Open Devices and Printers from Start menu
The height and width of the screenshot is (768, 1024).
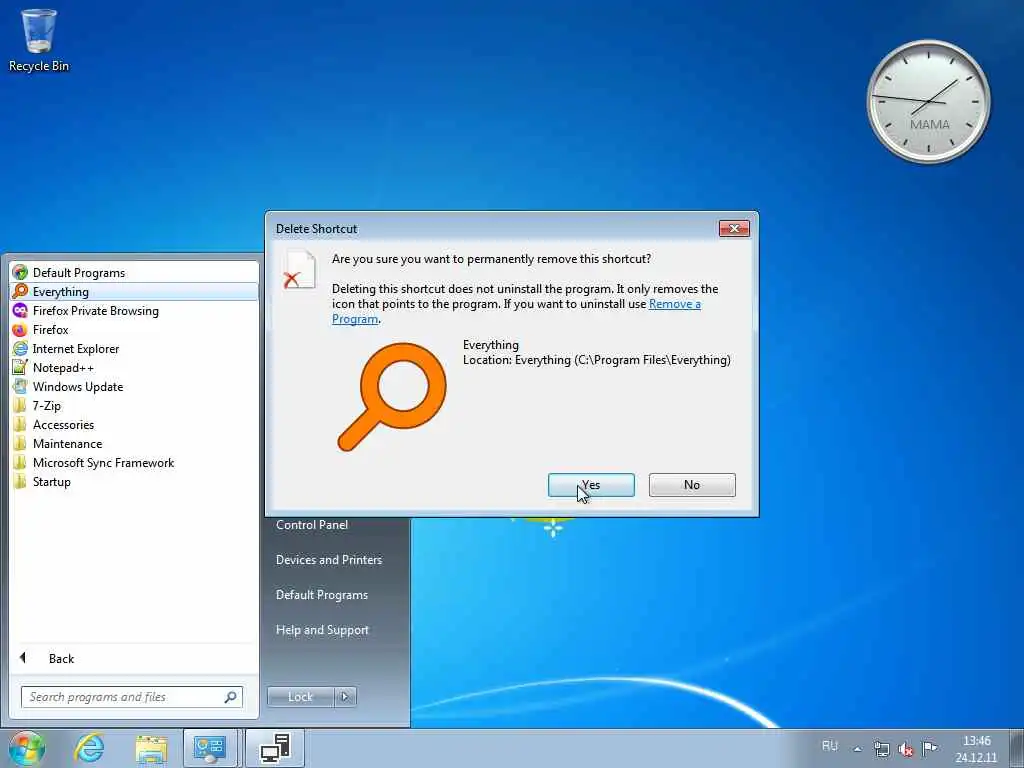[x=328, y=560]
